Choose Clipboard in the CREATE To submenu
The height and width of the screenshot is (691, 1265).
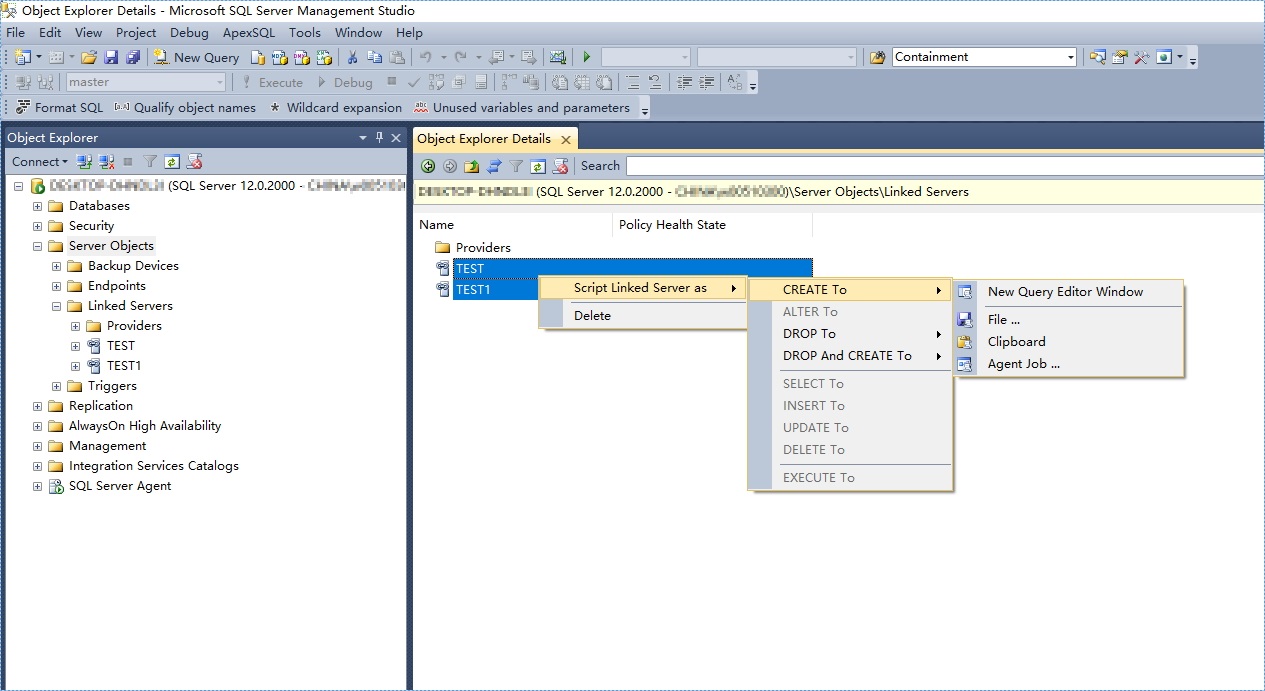click(1068, 342)
